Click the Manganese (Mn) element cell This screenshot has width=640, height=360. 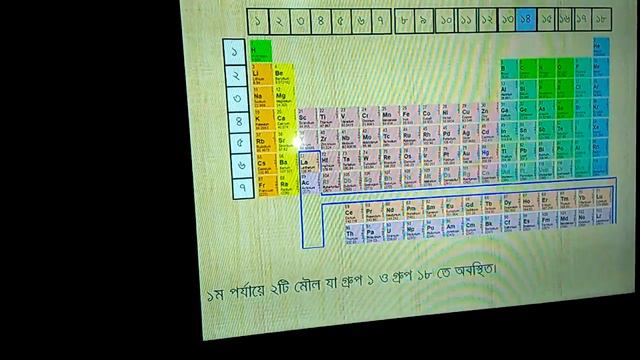(390, 116)
